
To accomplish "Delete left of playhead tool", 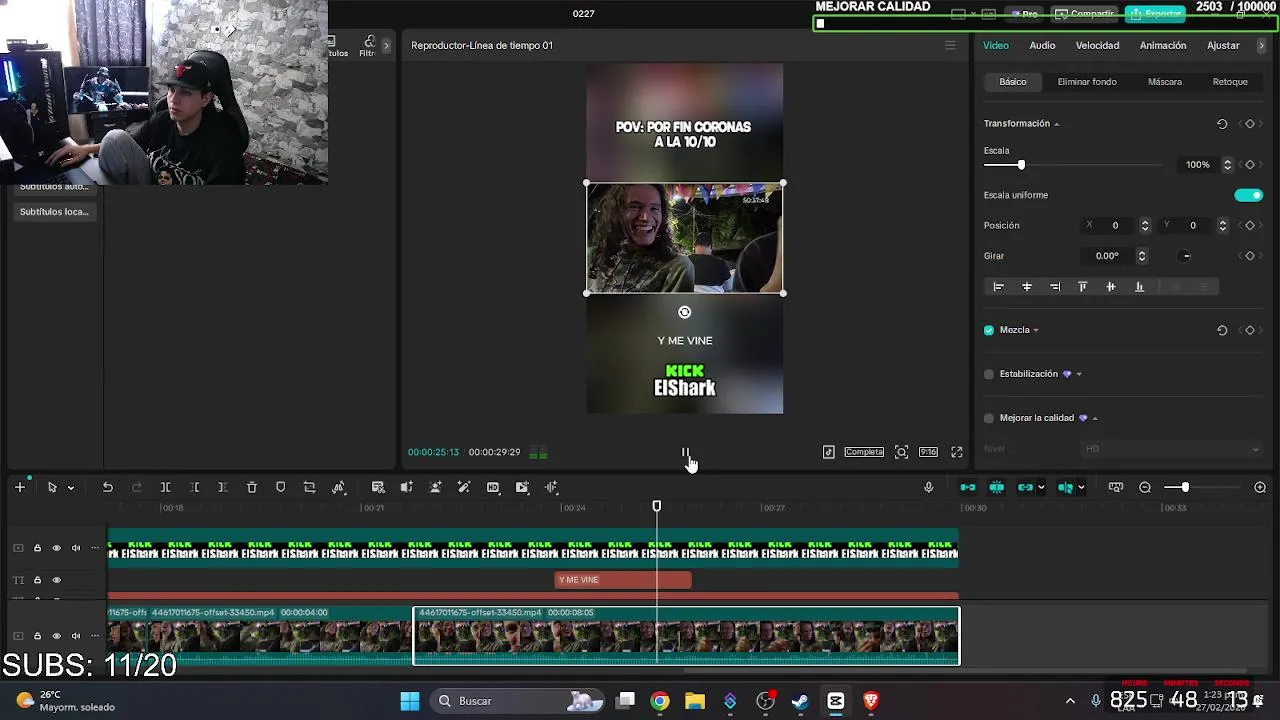I will (x=195, y=487).
